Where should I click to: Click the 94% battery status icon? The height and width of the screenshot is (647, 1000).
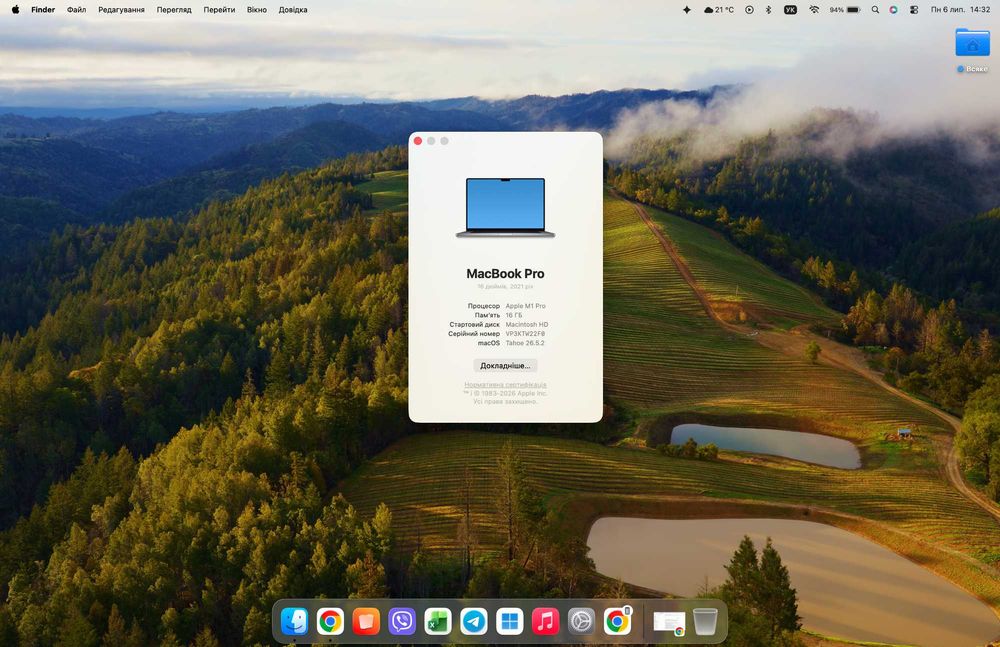point(845,10)
